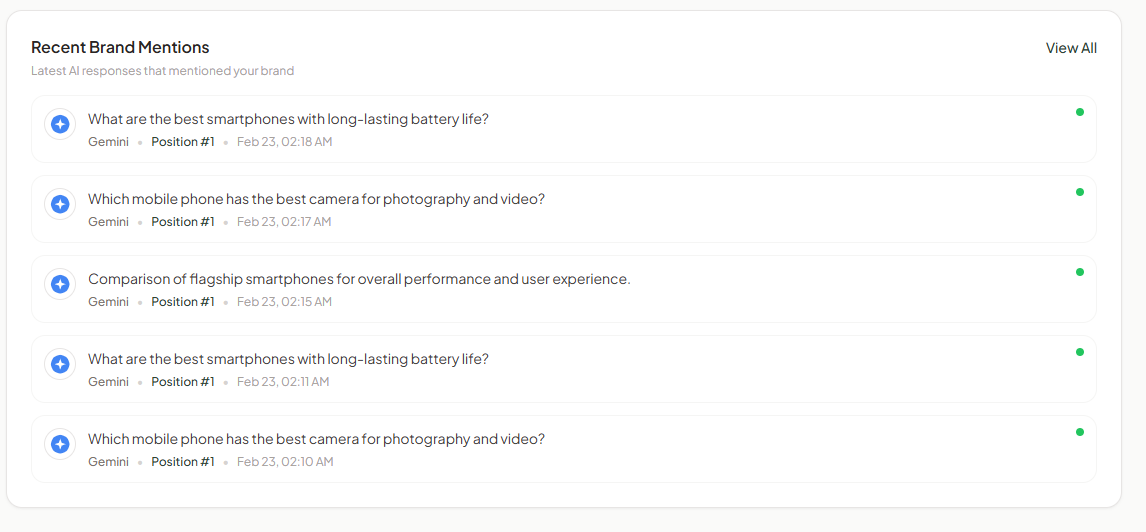
Task: Click green status dot on 02:18 AM mention
Action: pos(1079,112)
